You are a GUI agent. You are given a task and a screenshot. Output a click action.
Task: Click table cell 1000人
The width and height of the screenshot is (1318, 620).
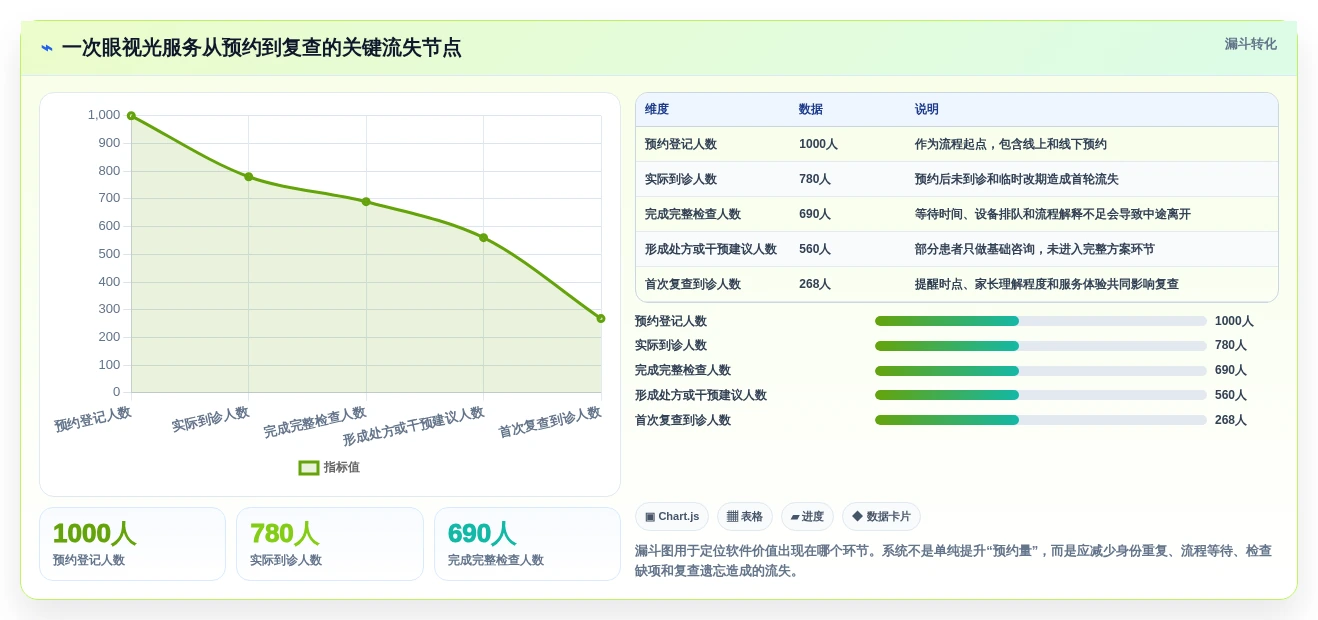[x=818, y=145]
